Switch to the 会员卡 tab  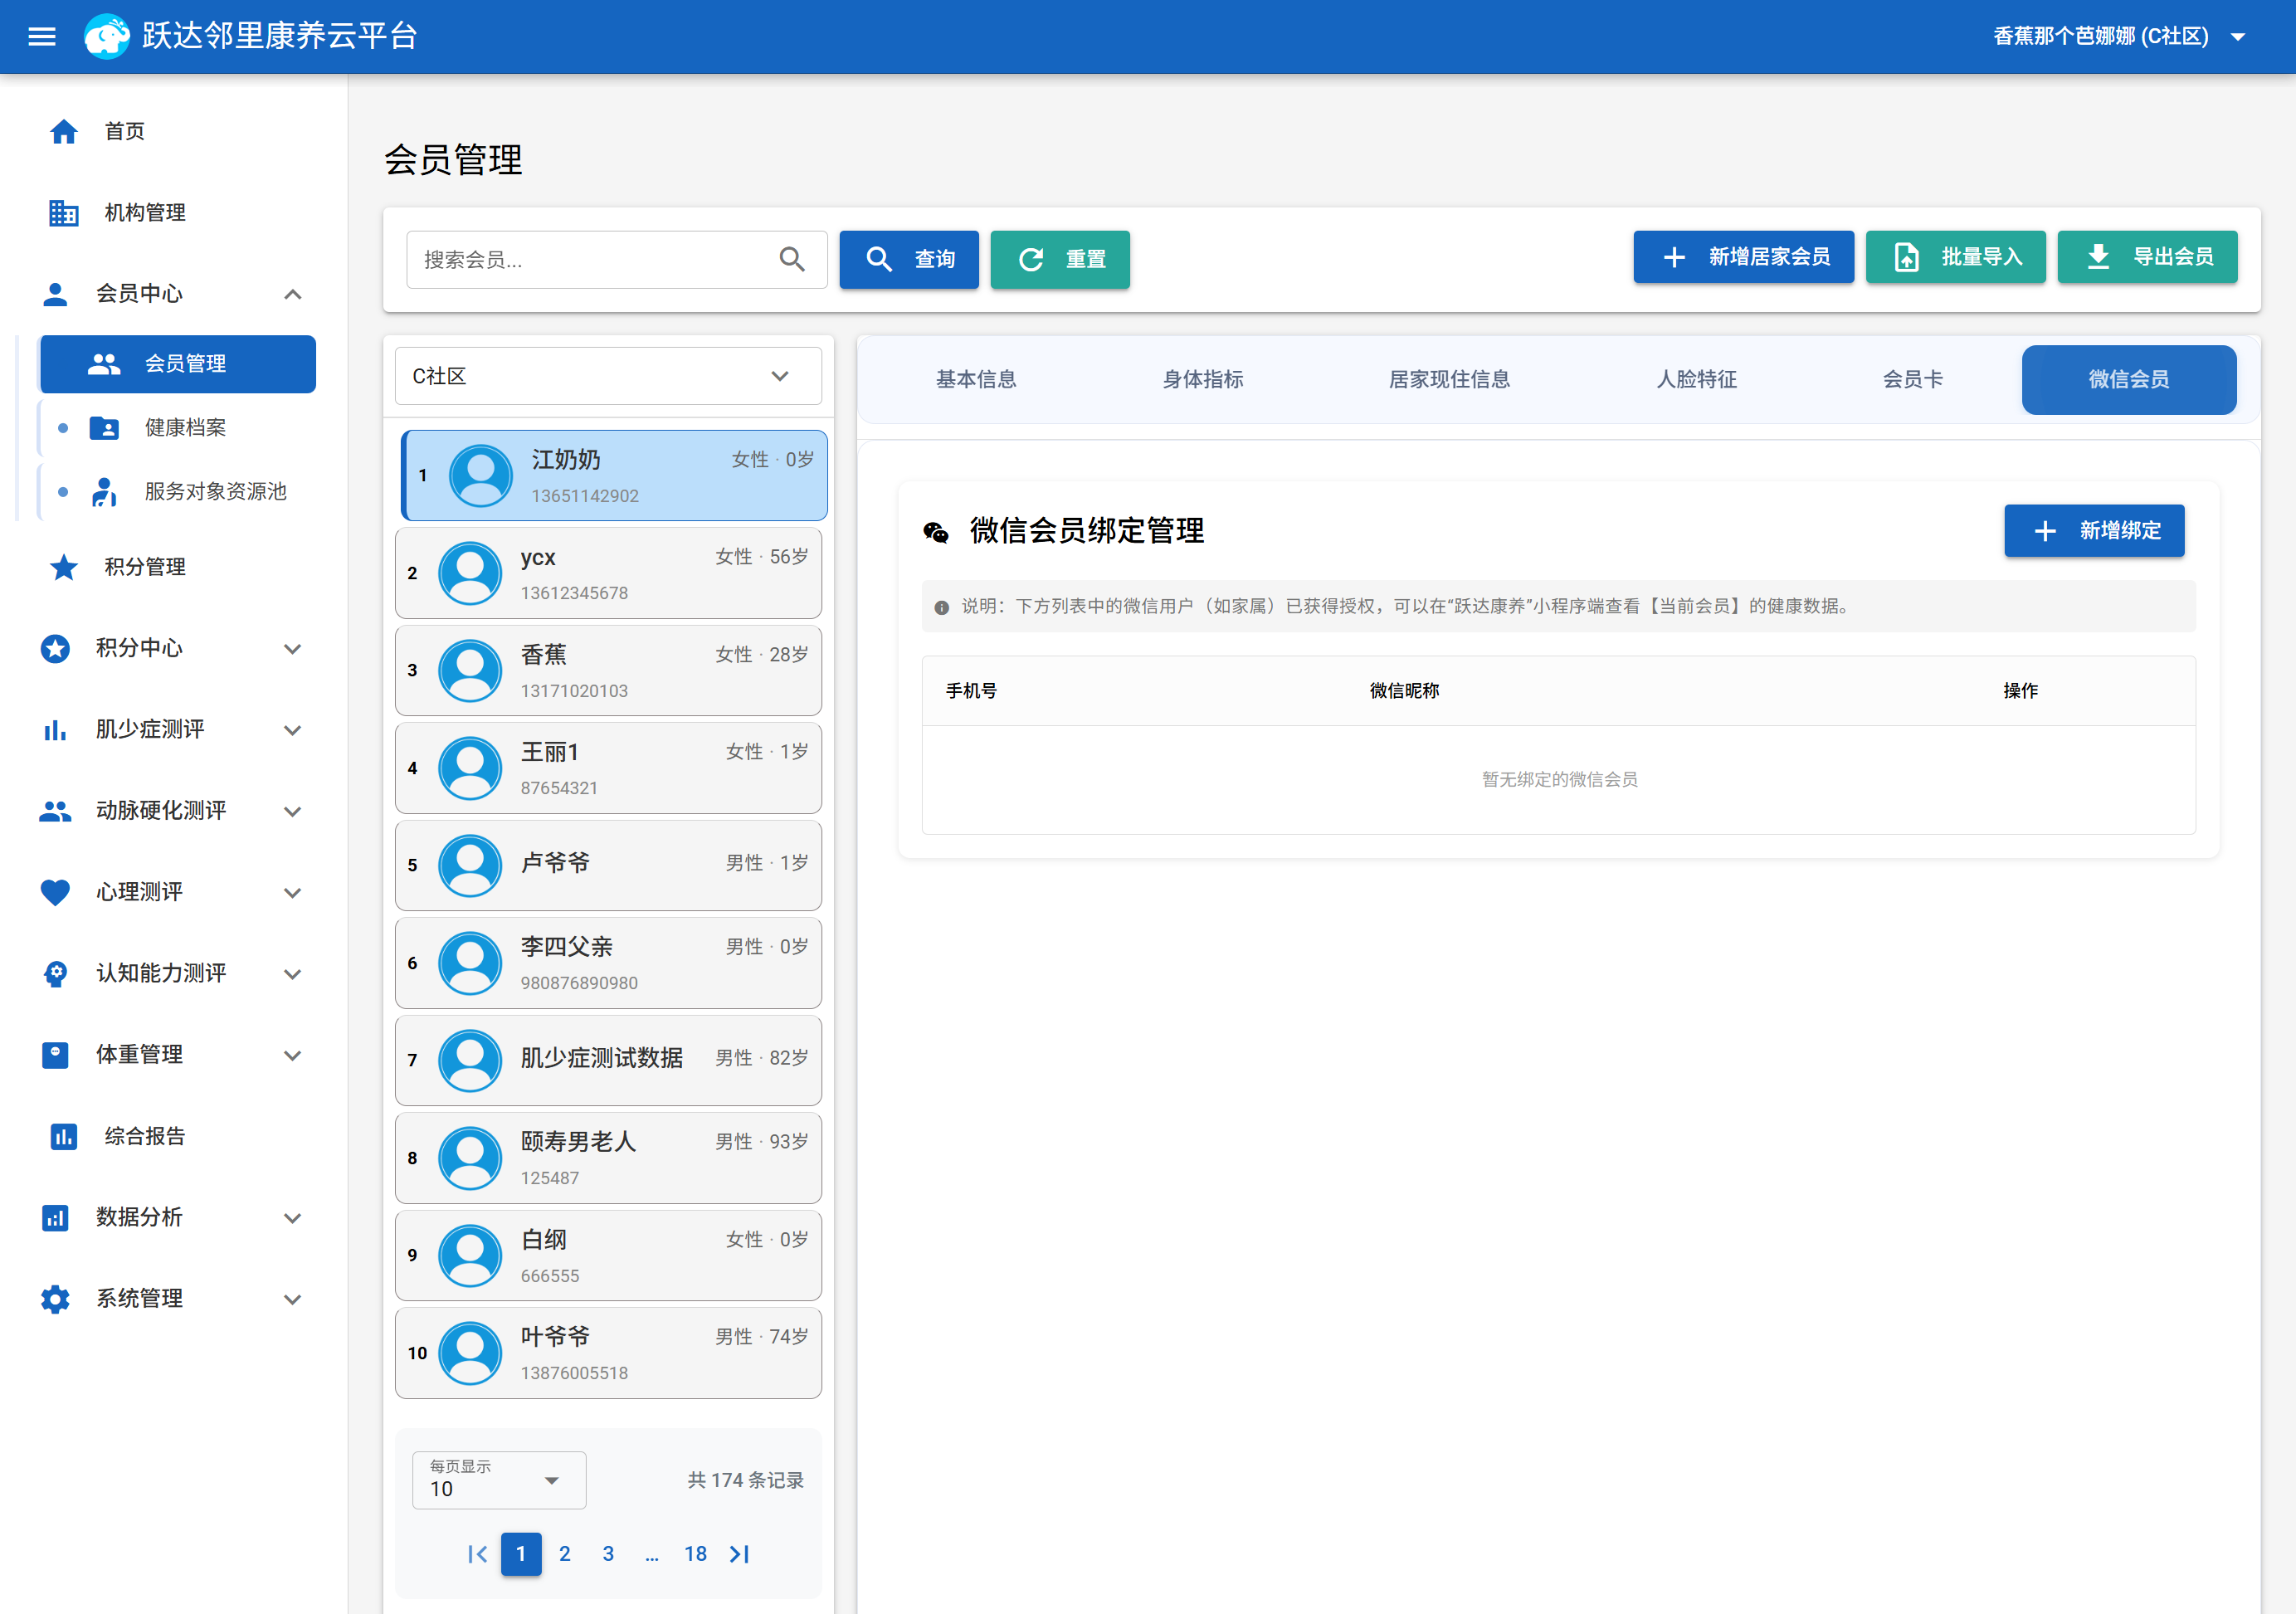[x=1913, y=380]
